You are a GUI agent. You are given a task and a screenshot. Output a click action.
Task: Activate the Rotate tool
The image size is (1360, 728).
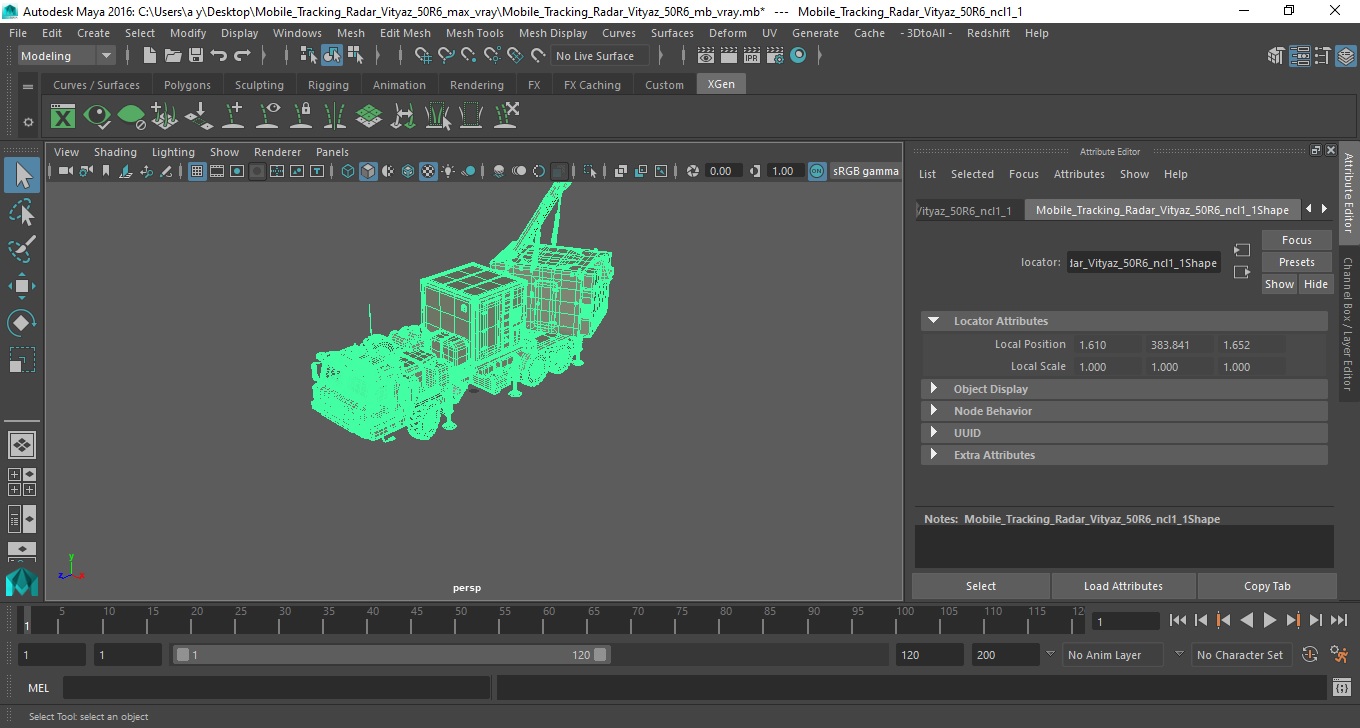point(22,322)
